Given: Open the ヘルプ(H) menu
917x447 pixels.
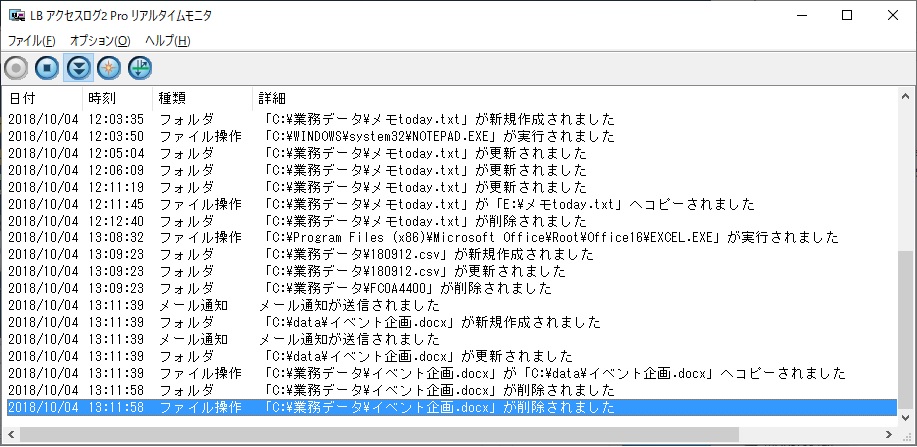Looking at the screenshot, I should point(167,41).
